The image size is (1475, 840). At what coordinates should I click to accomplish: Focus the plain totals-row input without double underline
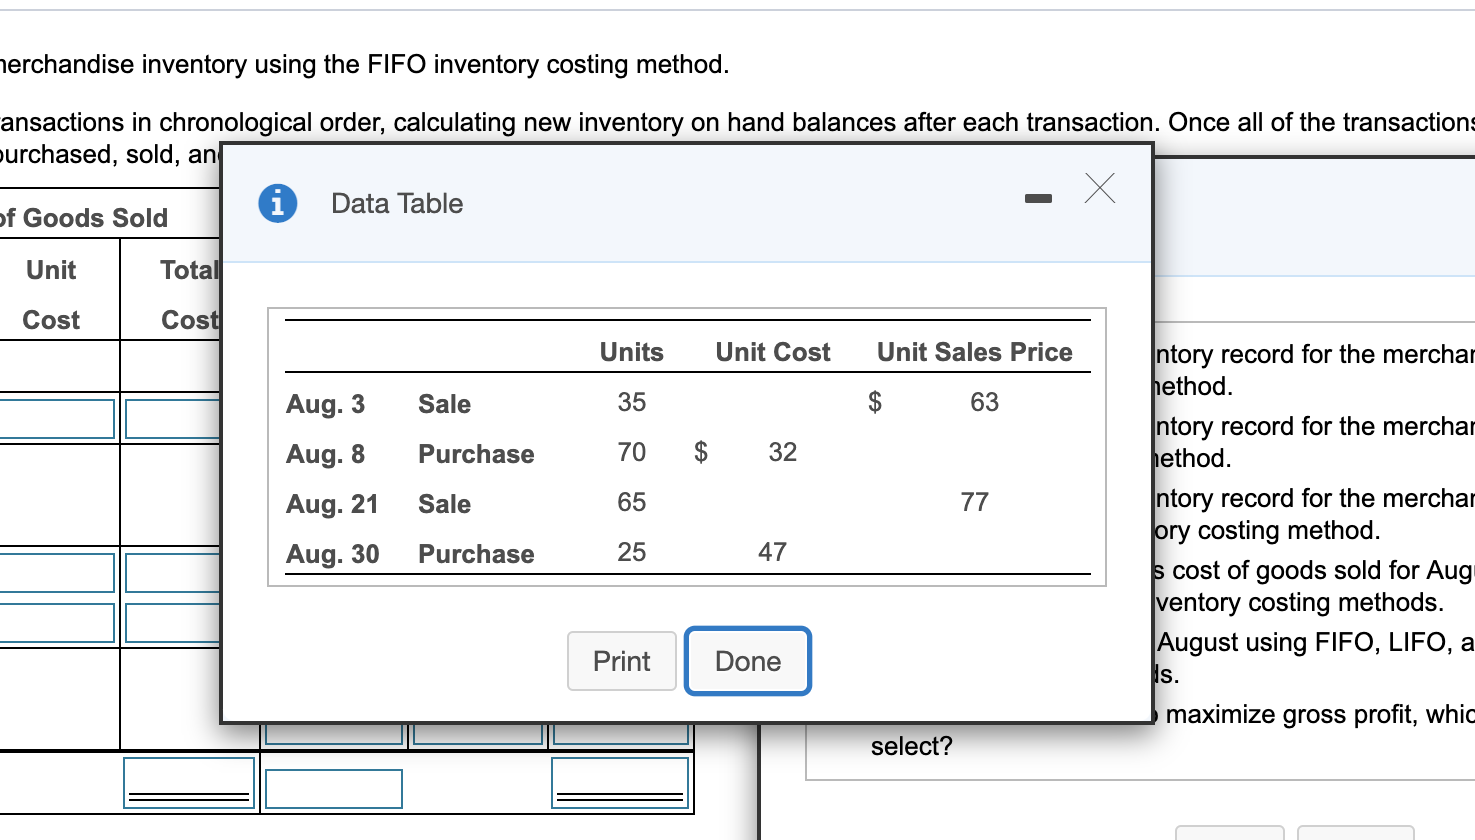[x=334, y=788]
